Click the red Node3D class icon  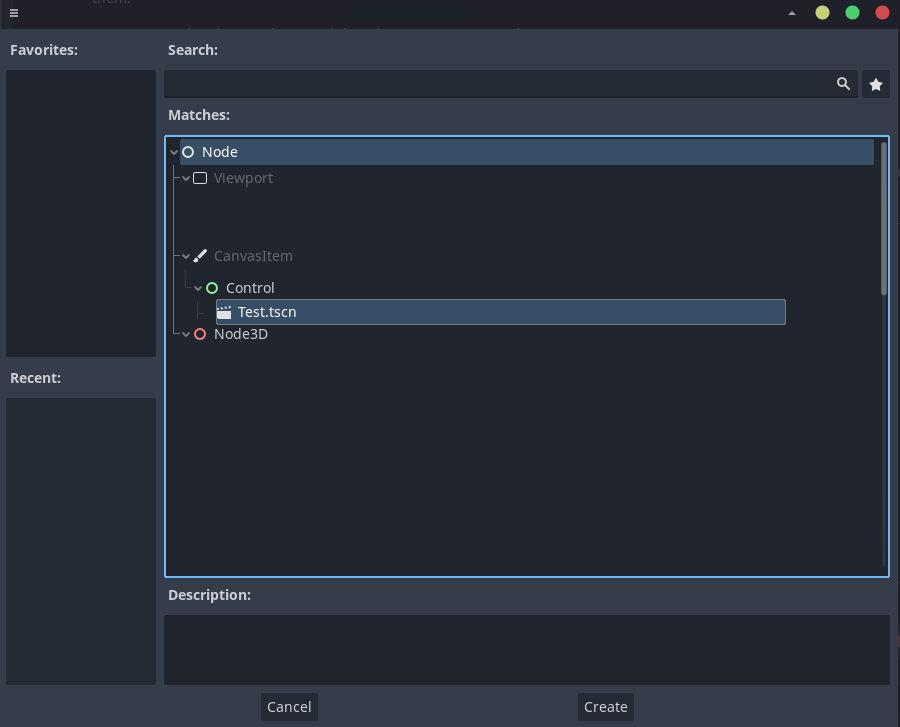pos(200,334)
